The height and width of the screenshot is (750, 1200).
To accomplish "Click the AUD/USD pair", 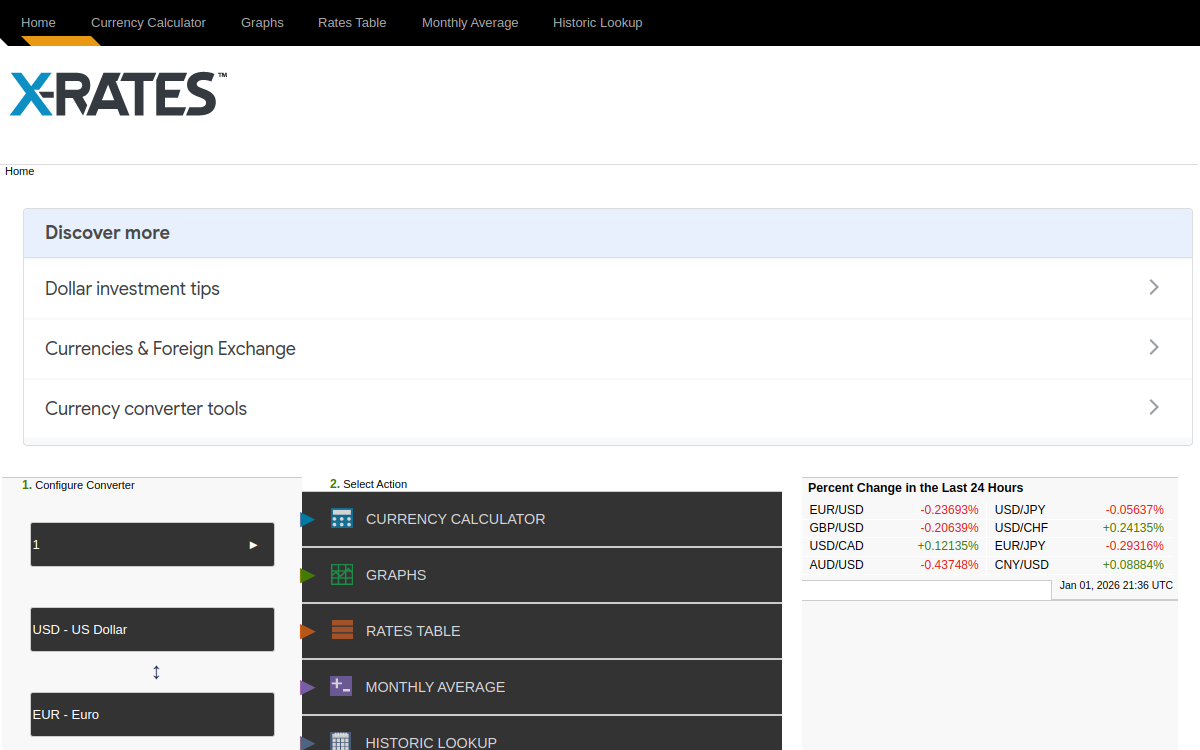I will 836,565.
